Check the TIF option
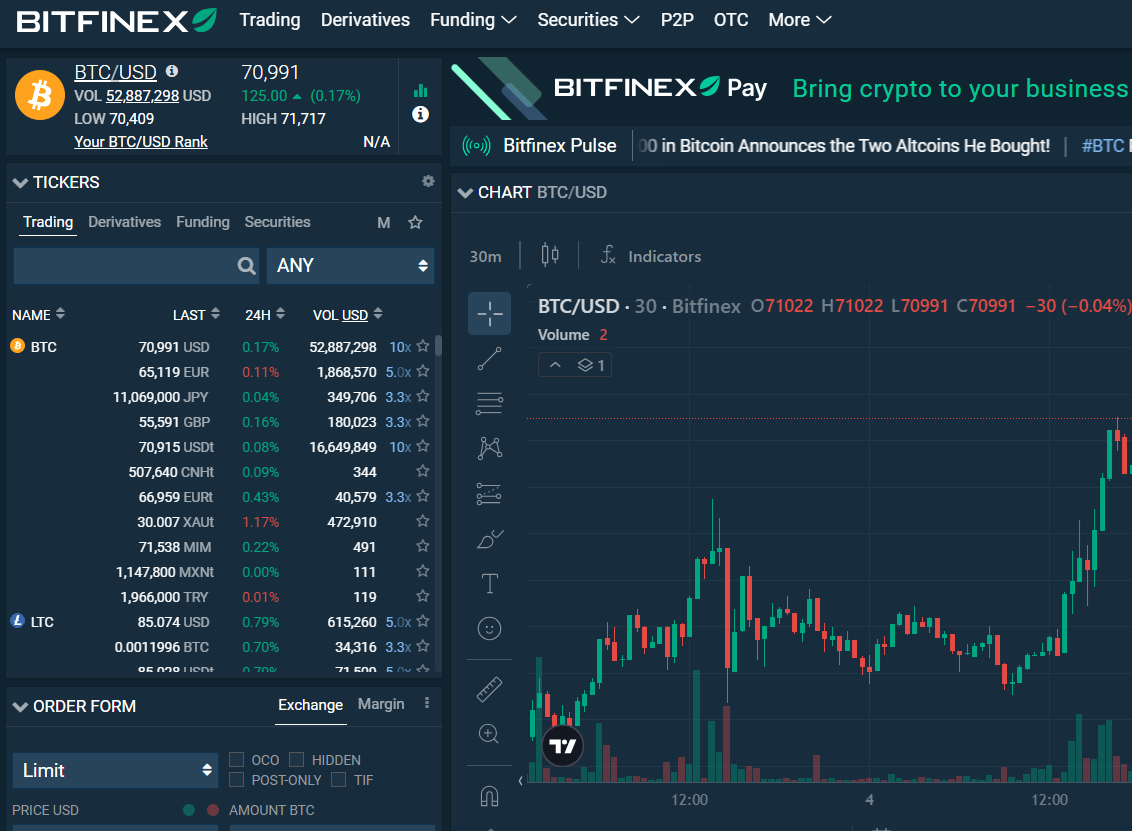The image size is (1132, 831). coord(338,780)
